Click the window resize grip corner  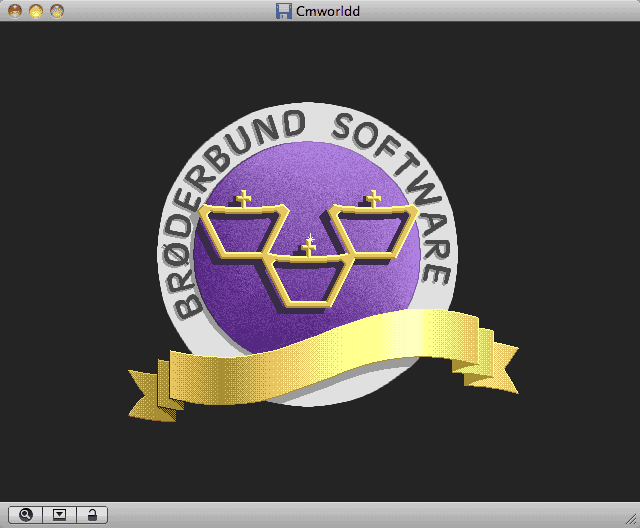click(x=631, y=519)
